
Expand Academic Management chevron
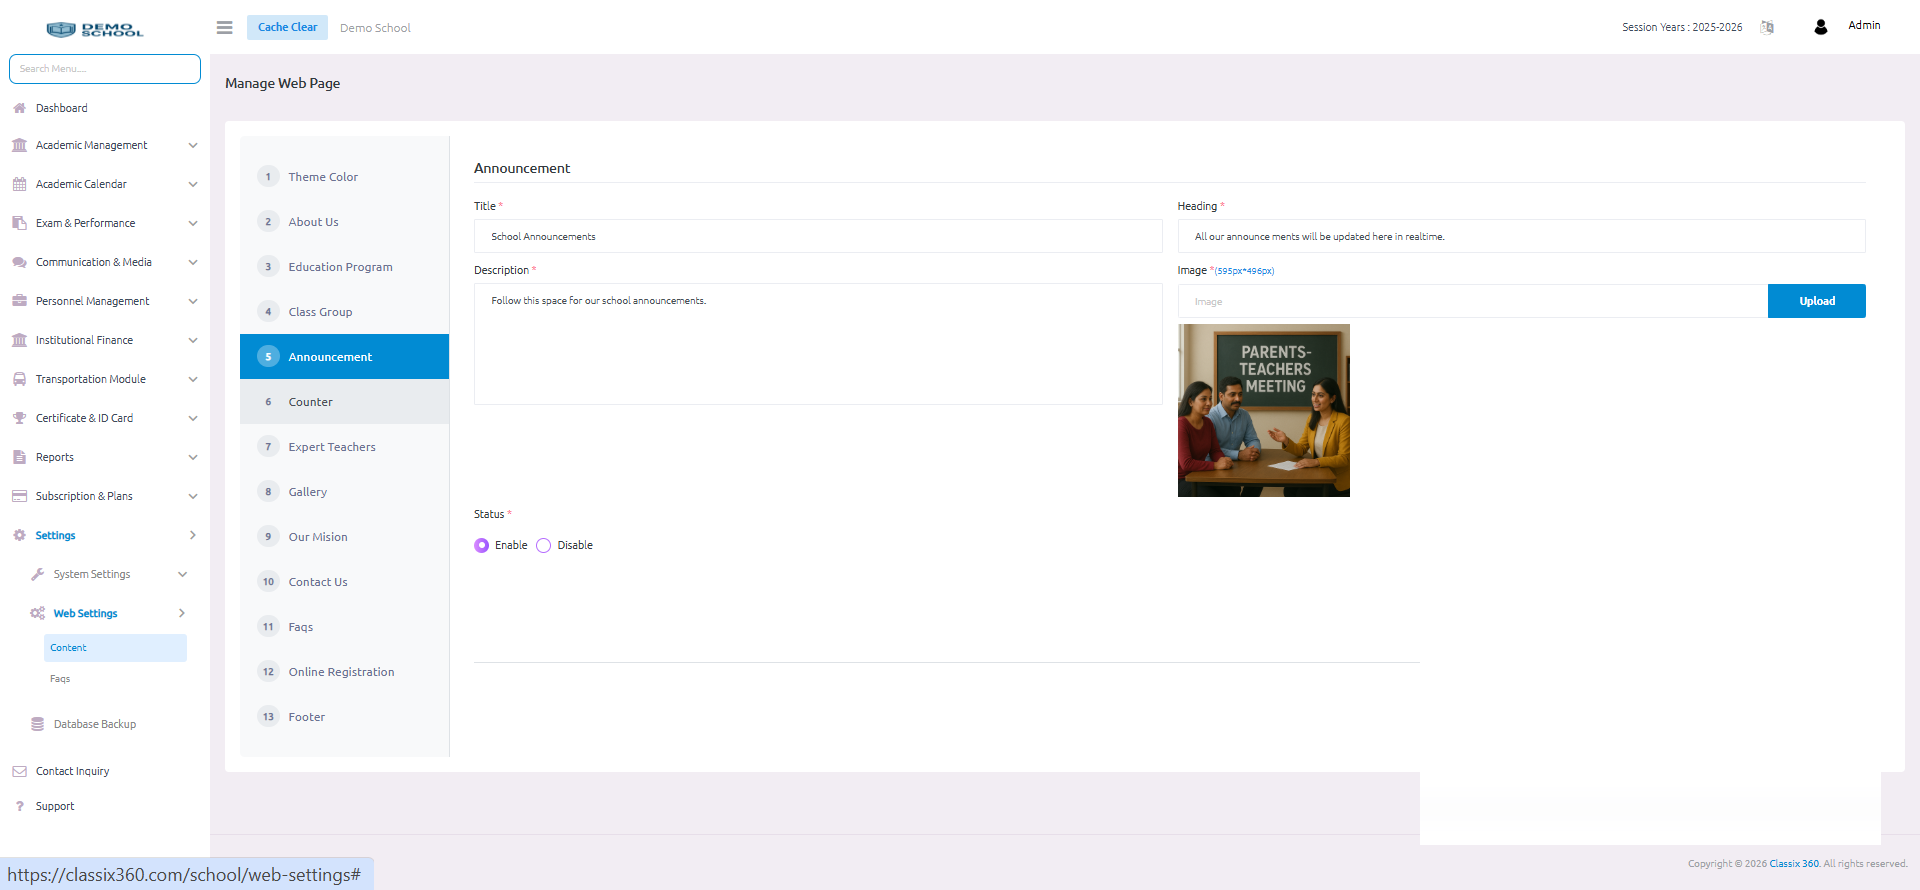tap(193, 145)
